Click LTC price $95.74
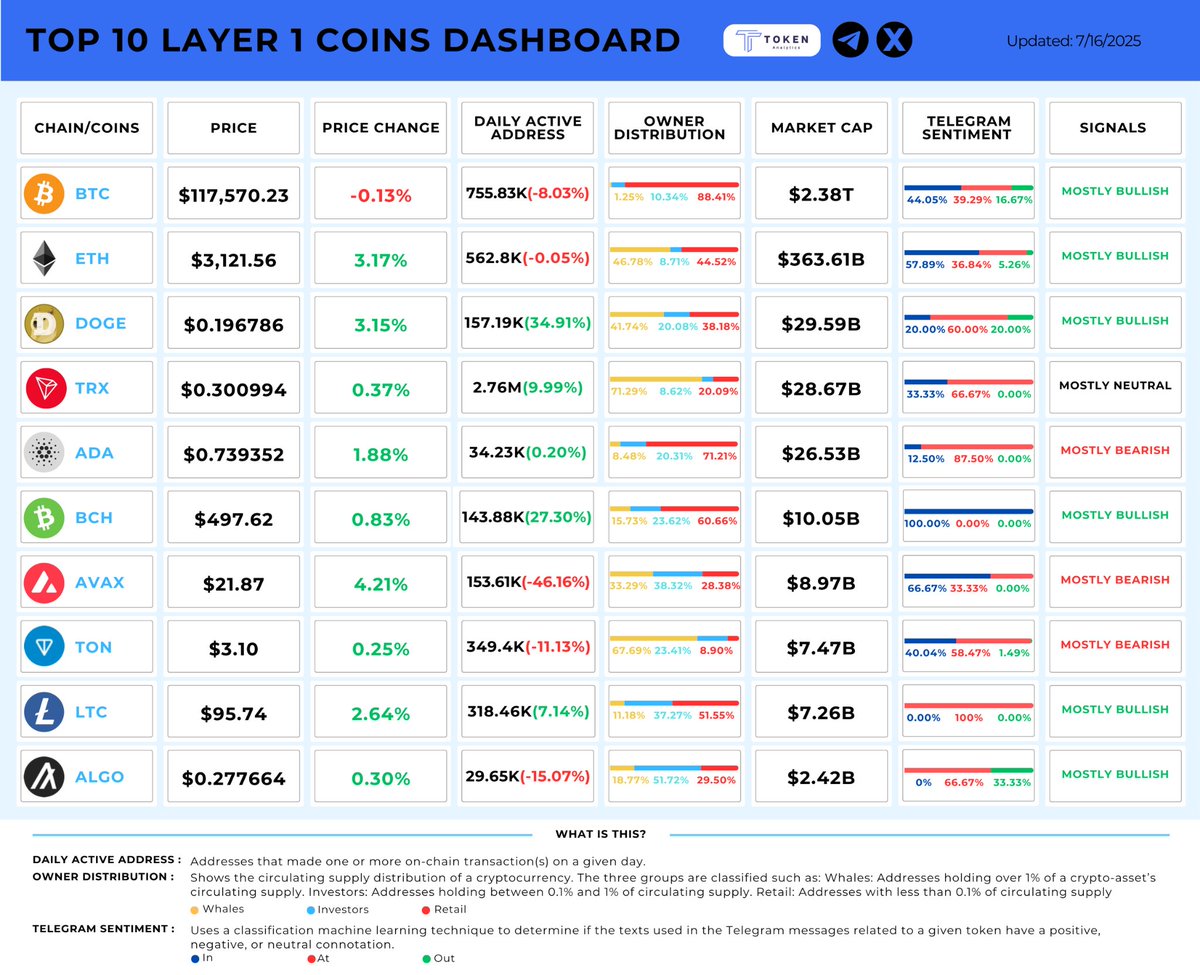1200x975 pixels. [233, 714]
